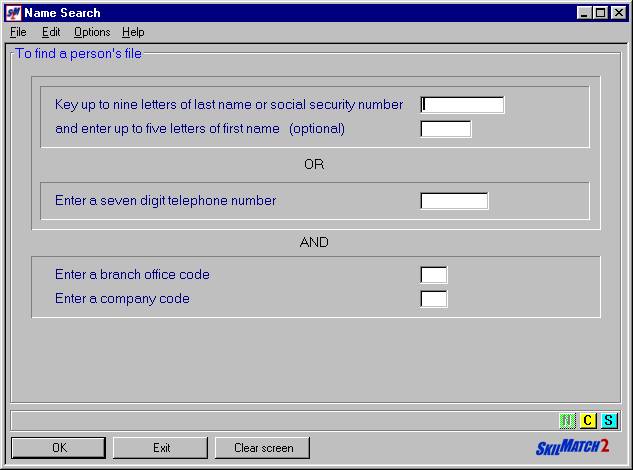
Task: Click the SkilMatch2 logo
Action: point(572,447)
